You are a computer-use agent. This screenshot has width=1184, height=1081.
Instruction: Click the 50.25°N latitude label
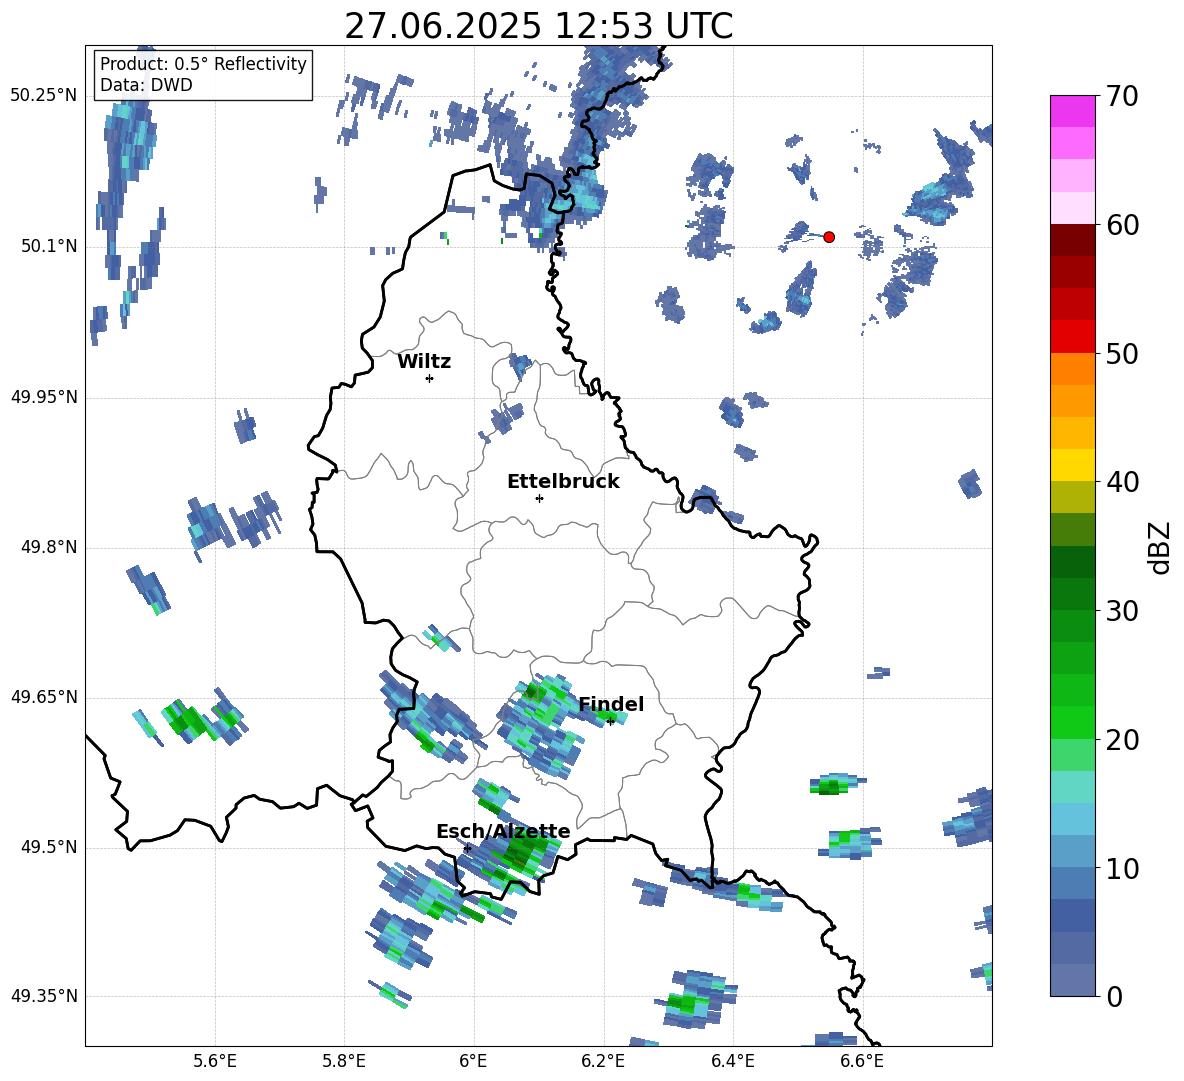(44, 96)
